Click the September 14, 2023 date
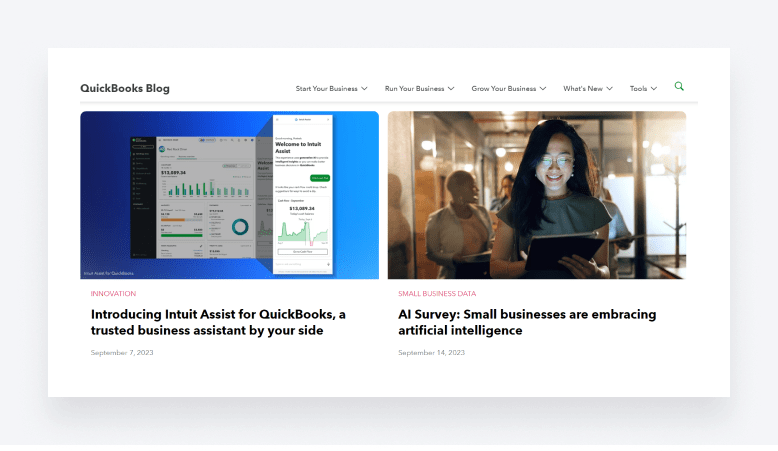Image resolution: width=778 pixels, height=451 pixels. click(431, 353)
